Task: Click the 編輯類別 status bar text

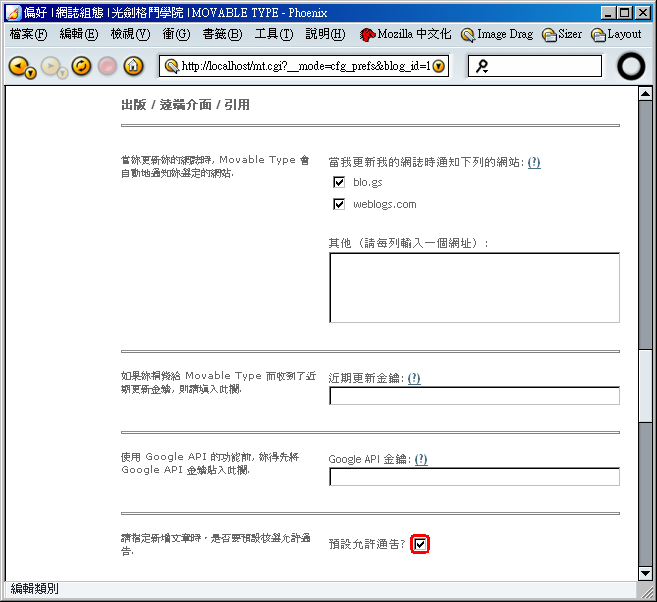Action: pos(34,589)
